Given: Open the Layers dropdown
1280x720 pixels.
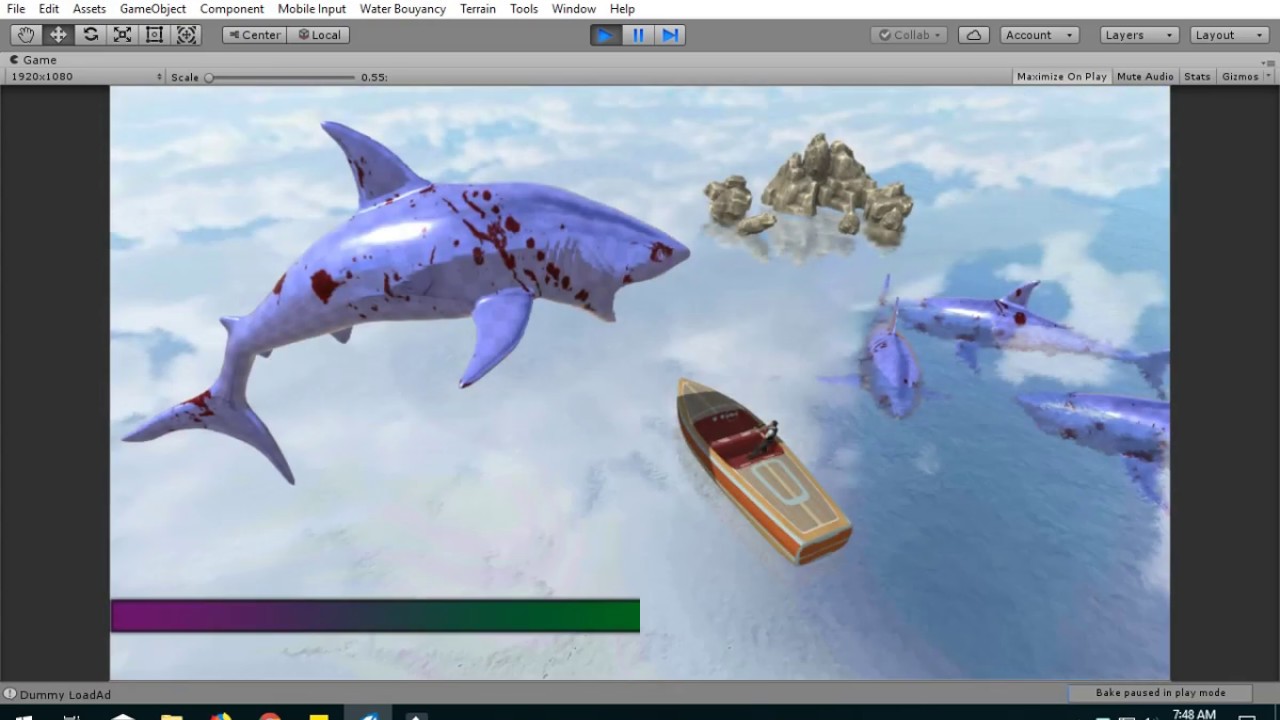Looking at the screenshot, I should coord(1140,34).
